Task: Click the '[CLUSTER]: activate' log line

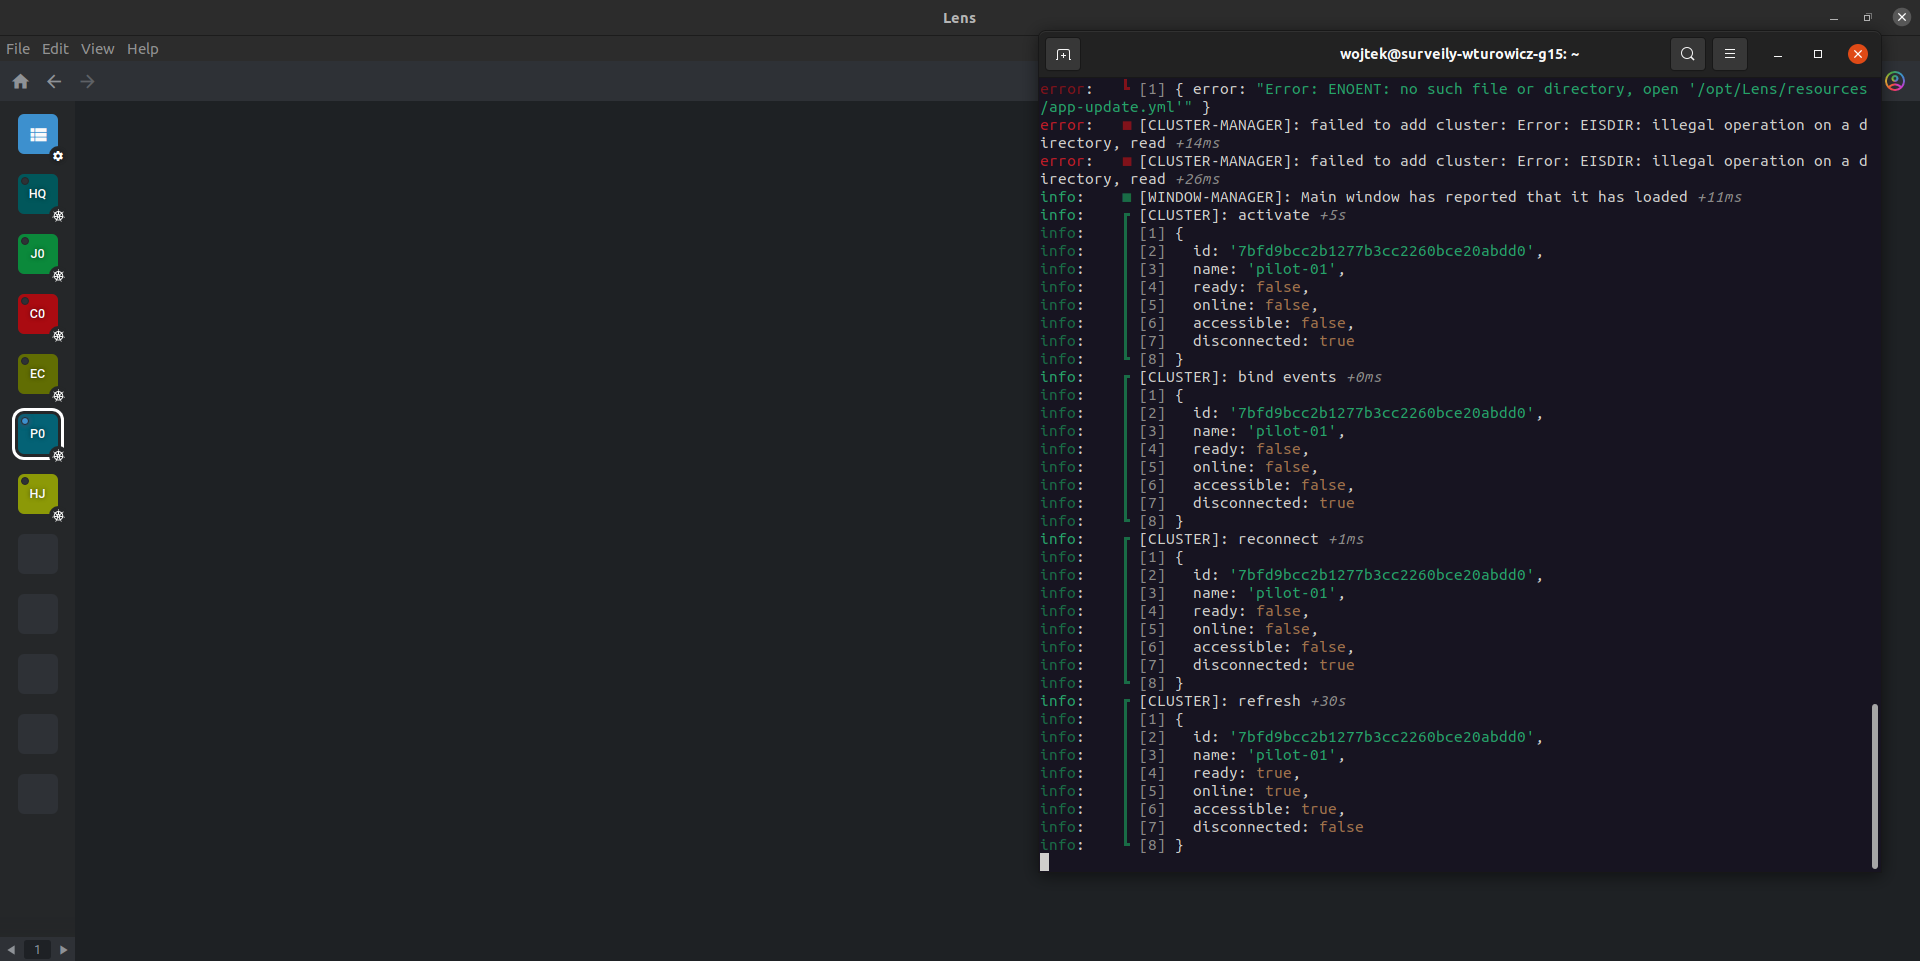Action: (1243, 215)
